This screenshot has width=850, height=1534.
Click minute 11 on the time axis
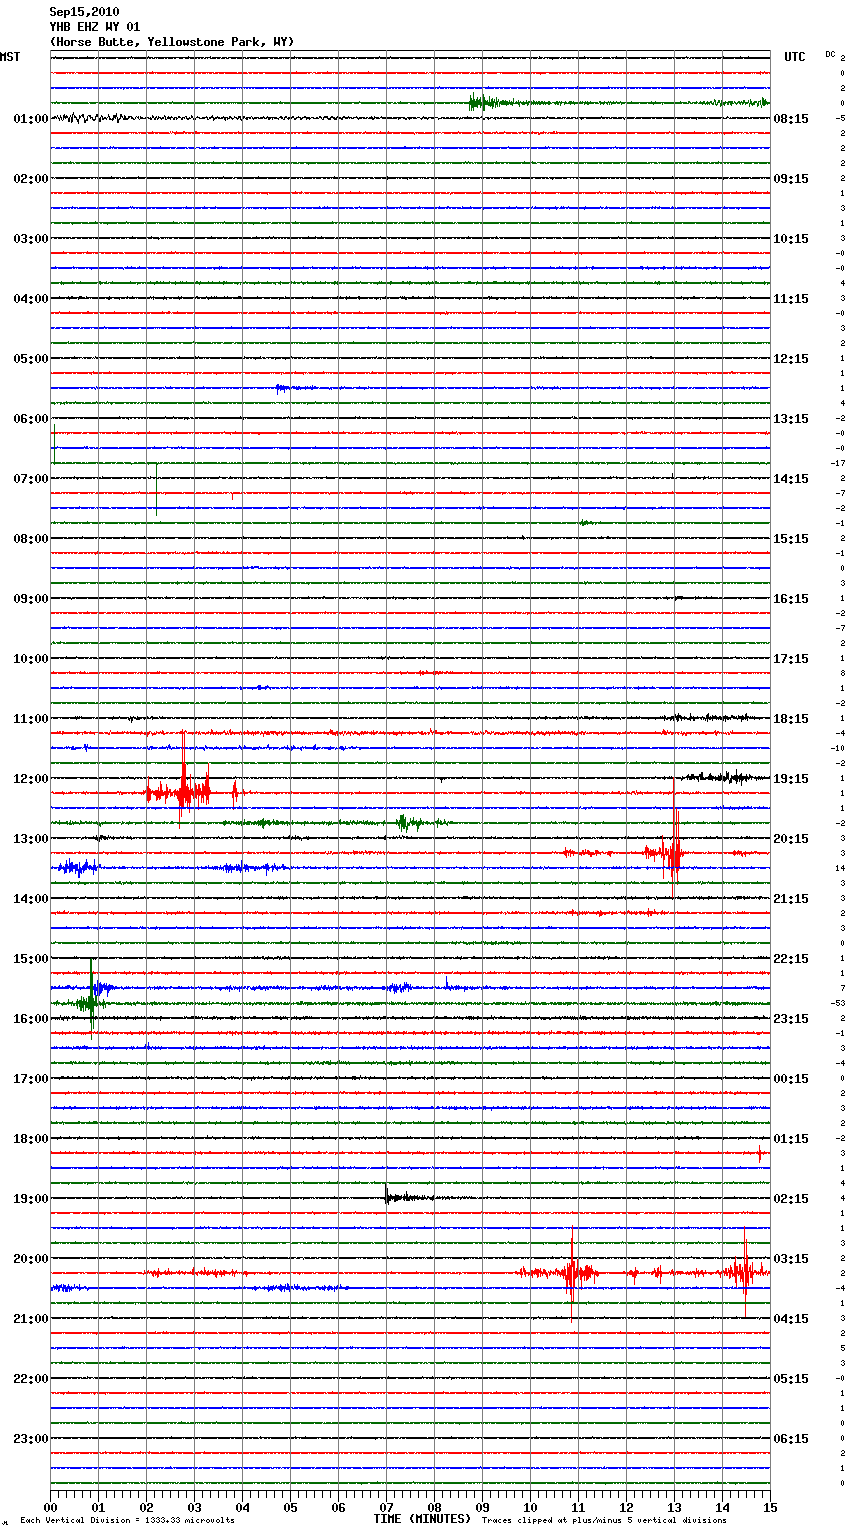pos(578,1507)
